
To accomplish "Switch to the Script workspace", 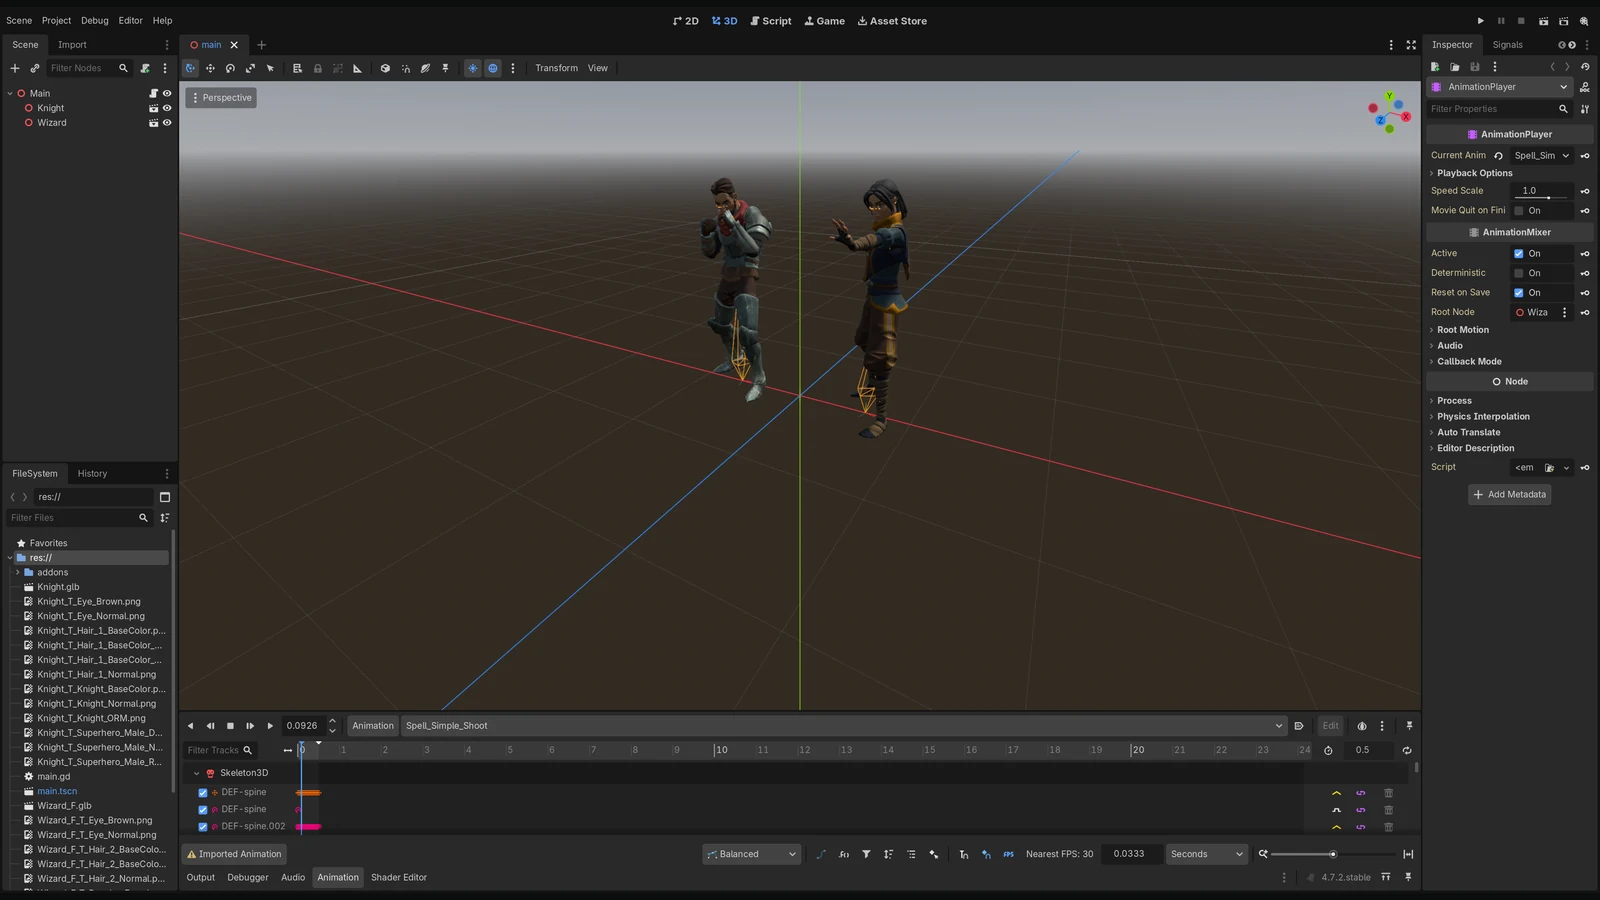I will [x=770, y=21].
